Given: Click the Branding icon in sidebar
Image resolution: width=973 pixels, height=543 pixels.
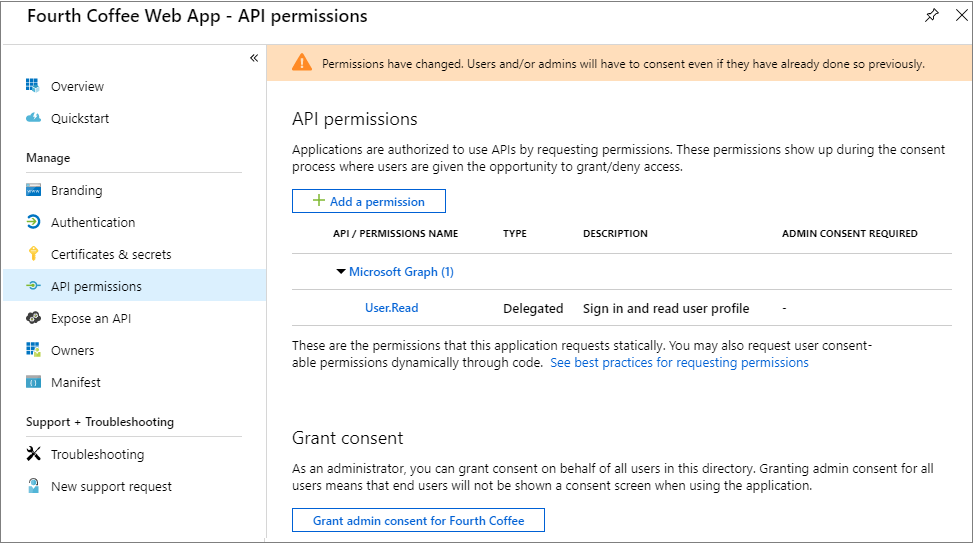Looking at the screenshot, I should (x=33, y=190).
